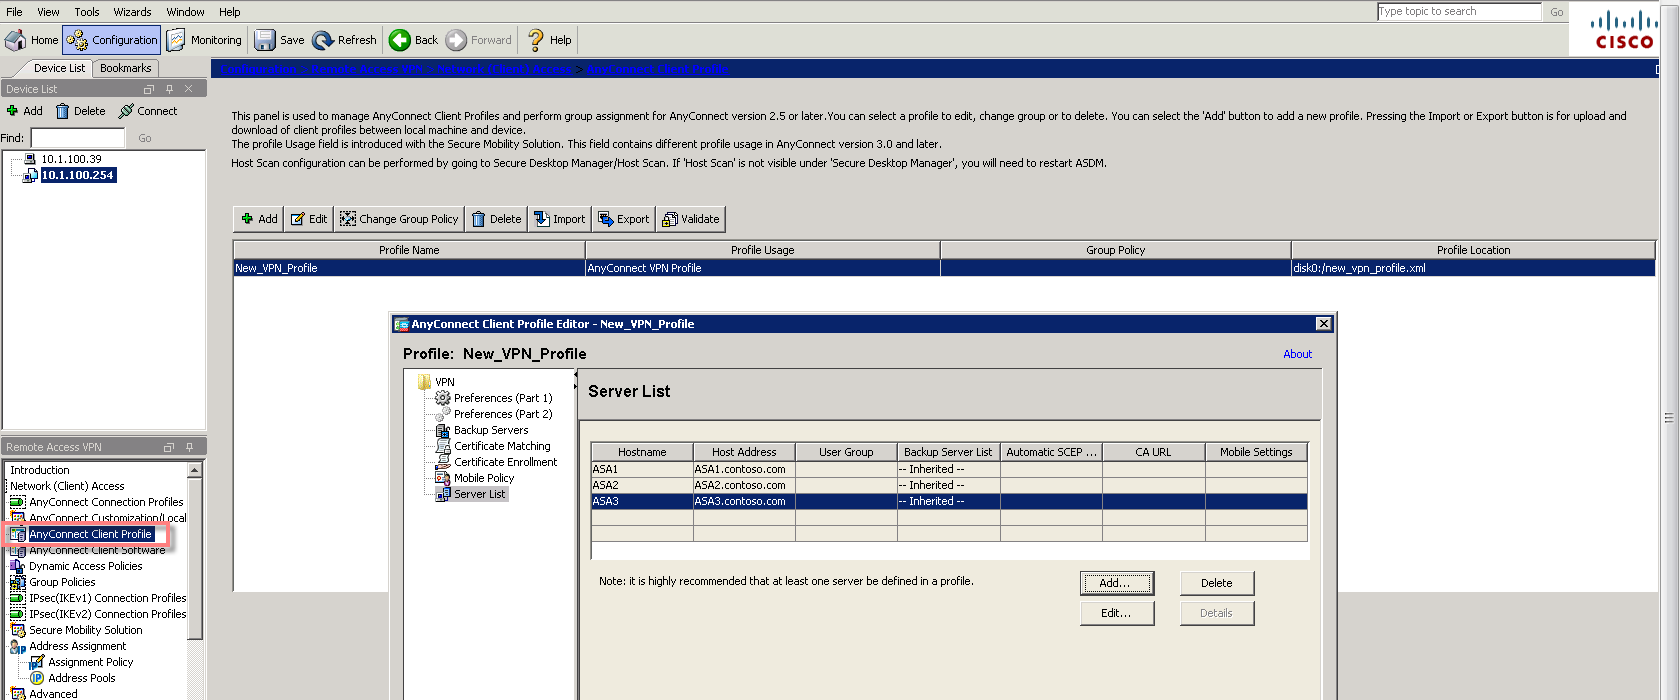Viewport: 1680px width, 700px height.
Task: Save the running configuration
Action: [279, 40]
